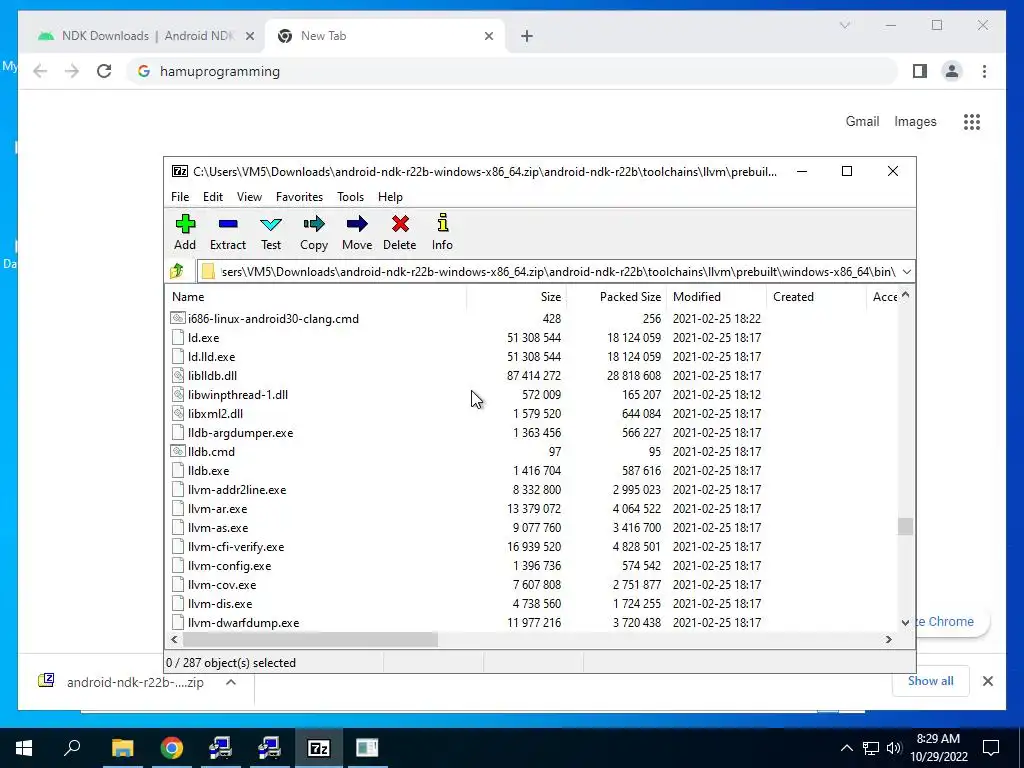Click the Add toolbar icon in 7-Zip
The height and width of the screenshot is (768, 1024).
coord(185,224)
